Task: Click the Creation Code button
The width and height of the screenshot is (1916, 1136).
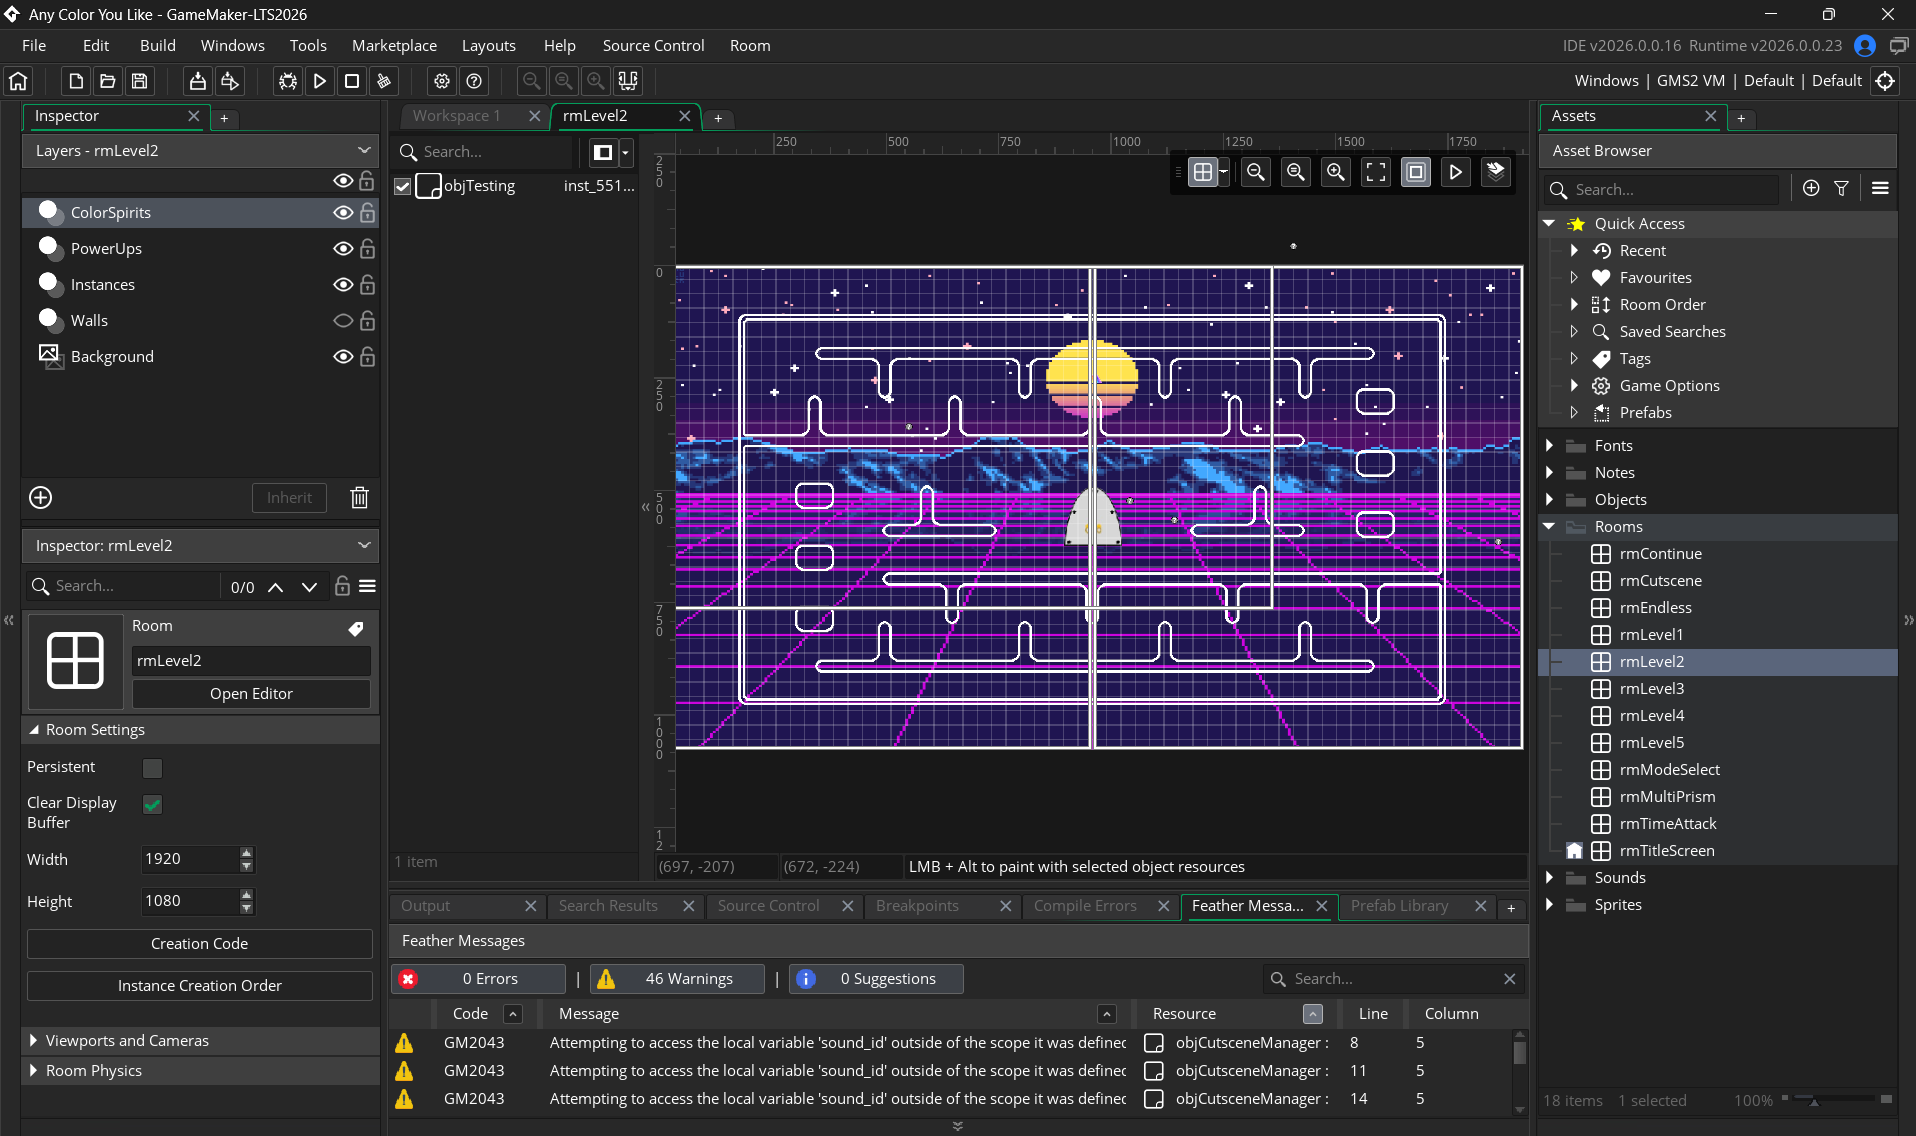Action: pos(200,944)
